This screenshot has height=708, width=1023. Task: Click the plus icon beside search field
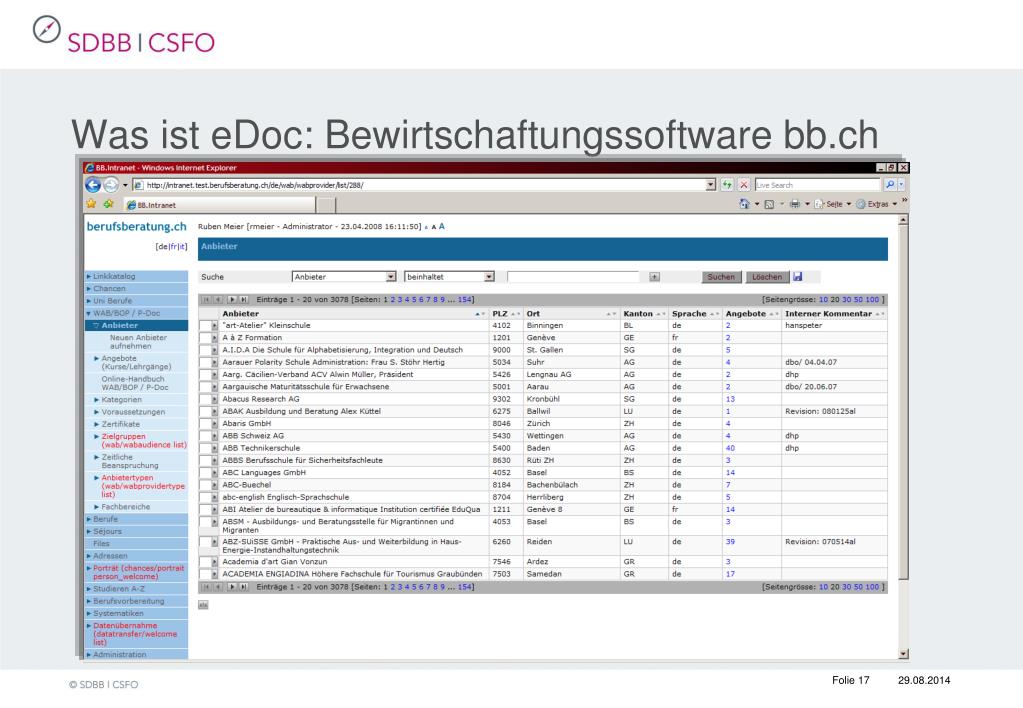coord(654,277)
